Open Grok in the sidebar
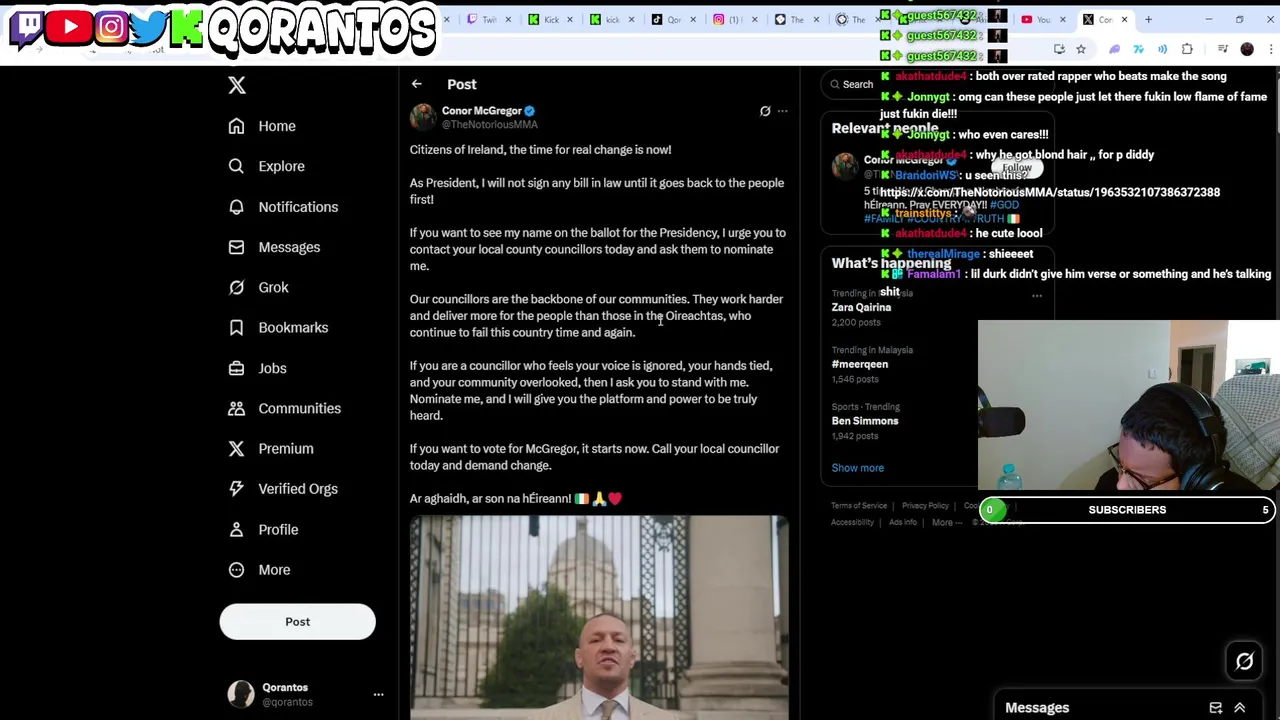 [258, 287]
